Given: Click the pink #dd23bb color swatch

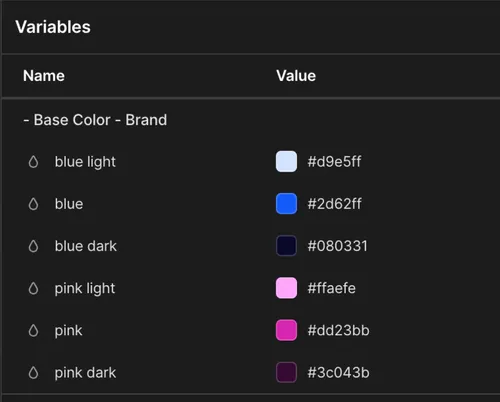Looking at the screenshot, I should (286, 330).
